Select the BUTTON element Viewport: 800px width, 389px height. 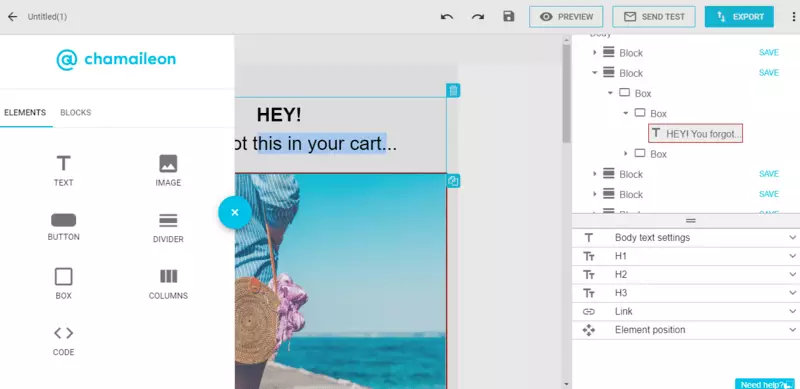click(63, 227)
